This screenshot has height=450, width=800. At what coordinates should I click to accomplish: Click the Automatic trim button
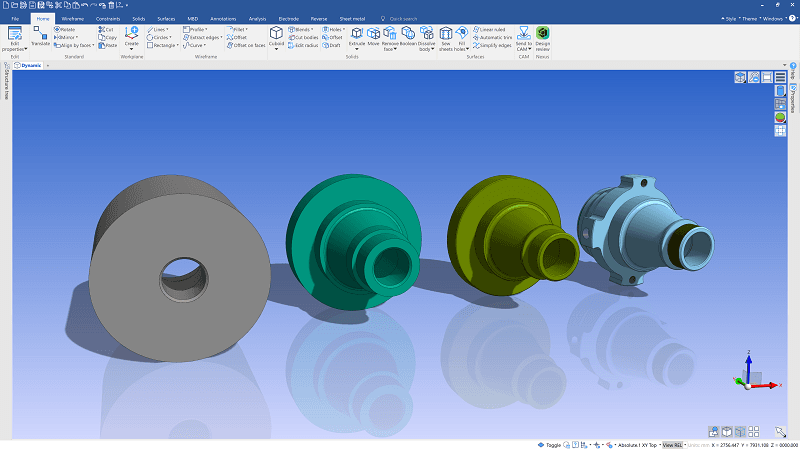coord(493,37)
